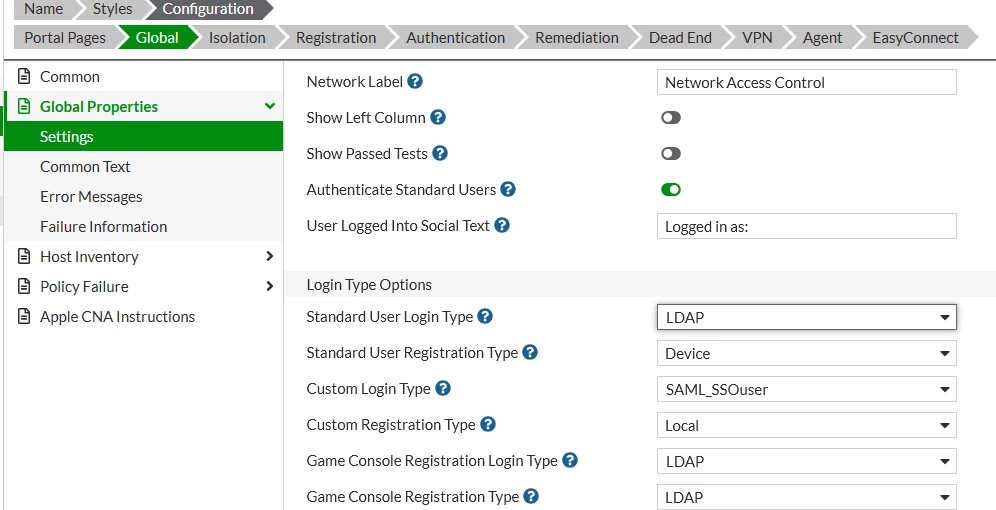Click the document icon beside Policy Failure
Image resolution: width=996 pixels, height=510 pixels.
coord(24,286)
